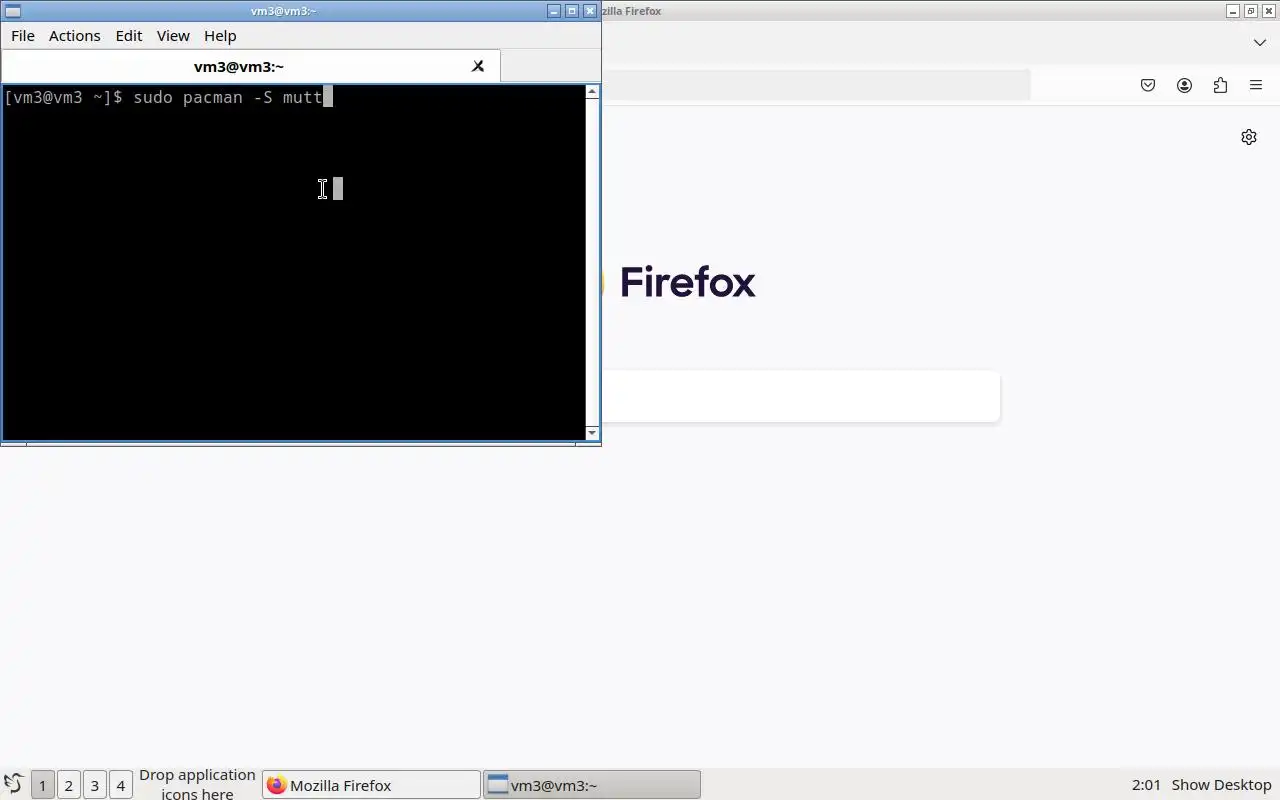Select the vm3@vm3:~ taskbar button
1280x800 pixels.
pyautogui.click(x=592, y=785)
